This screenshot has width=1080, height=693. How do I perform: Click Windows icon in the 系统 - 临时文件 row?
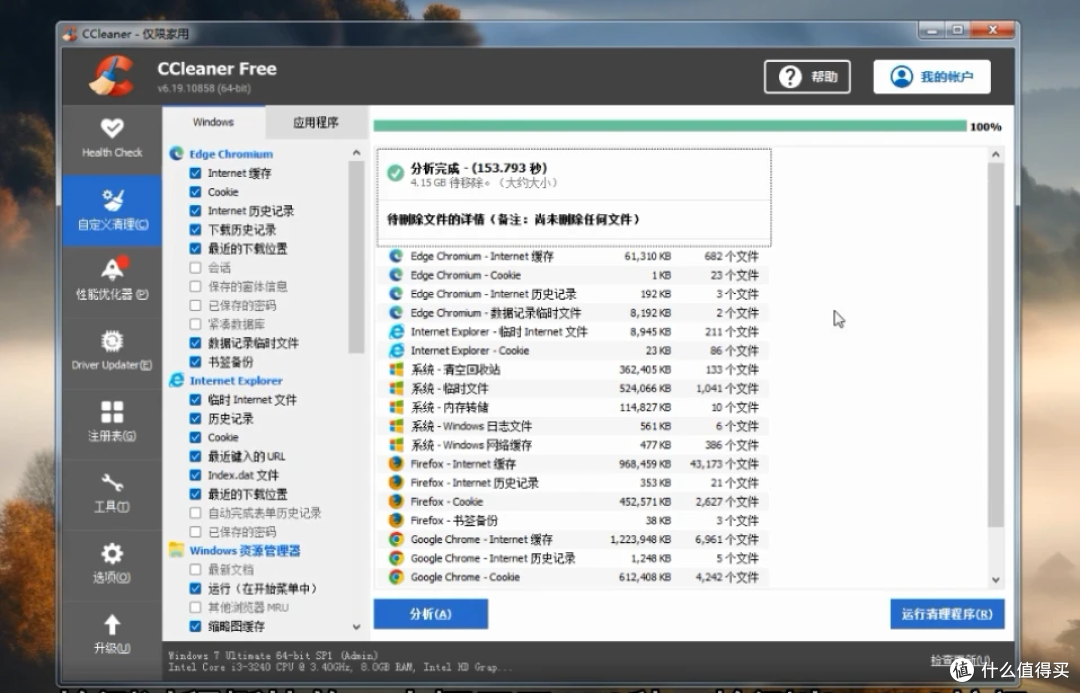[396, 389]
